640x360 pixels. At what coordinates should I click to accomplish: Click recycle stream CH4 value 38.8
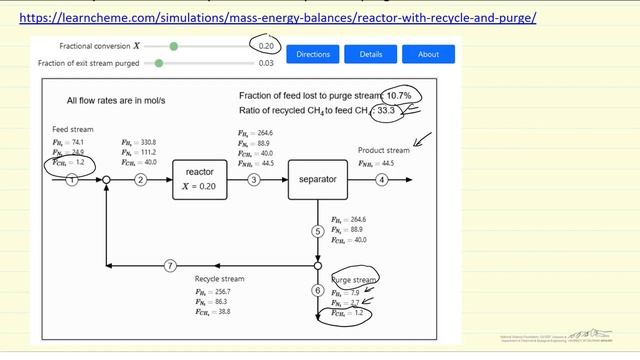click(x=224, y=312)
